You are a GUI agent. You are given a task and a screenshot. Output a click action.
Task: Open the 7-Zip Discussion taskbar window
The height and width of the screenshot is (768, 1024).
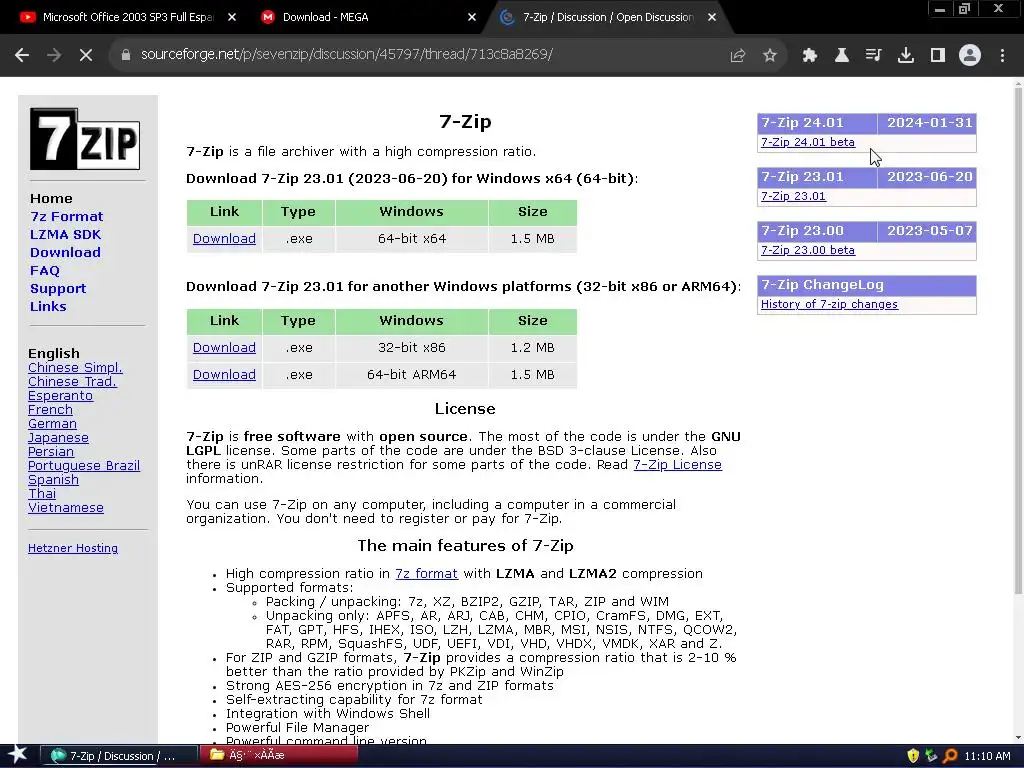point(120,756)
